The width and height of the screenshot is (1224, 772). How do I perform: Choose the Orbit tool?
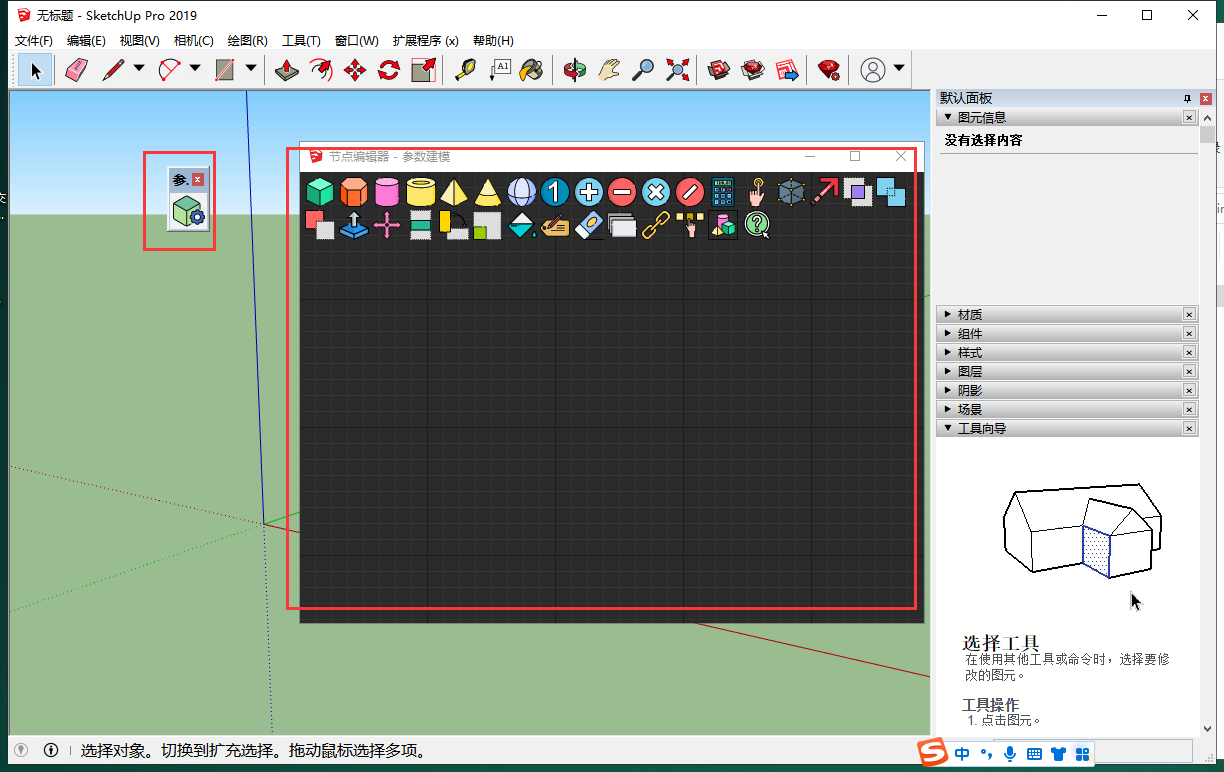[x=574, y=70]
